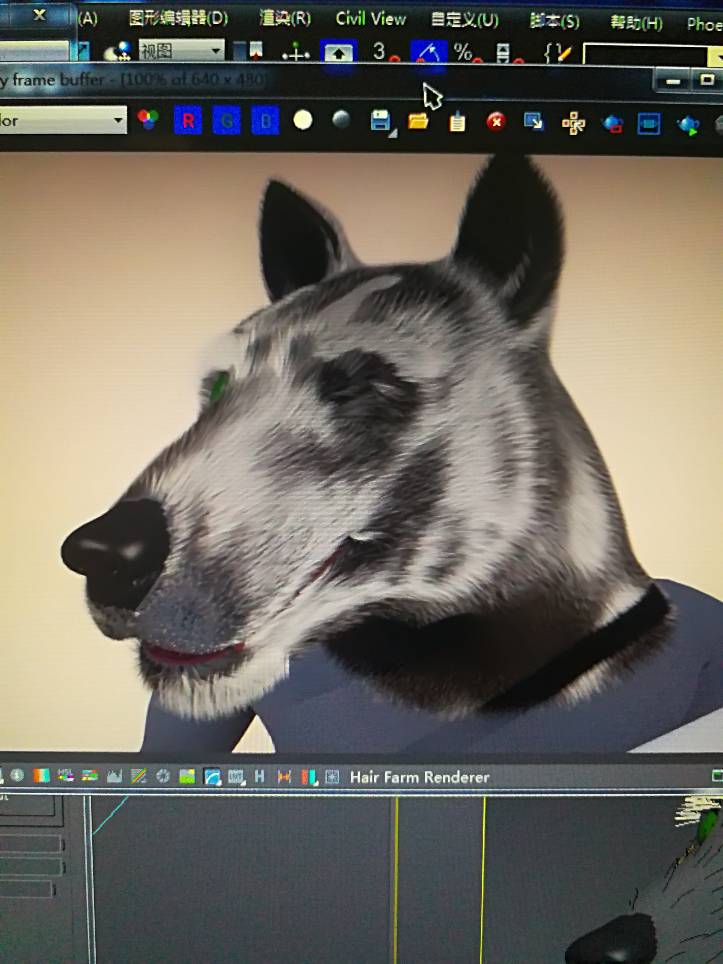This screenshot has width=723, height=964.
Task: Switch to alpha channel white circle
Action: [302, 120]
